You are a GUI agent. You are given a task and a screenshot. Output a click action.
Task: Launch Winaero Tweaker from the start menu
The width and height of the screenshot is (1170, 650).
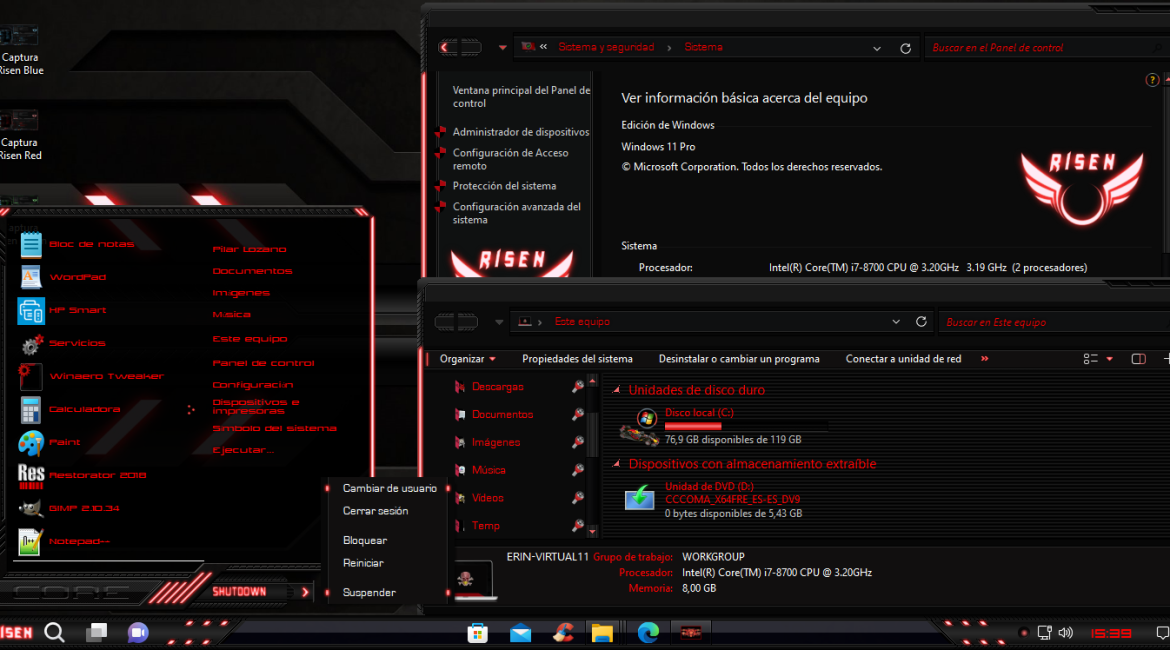pos(105,376)
